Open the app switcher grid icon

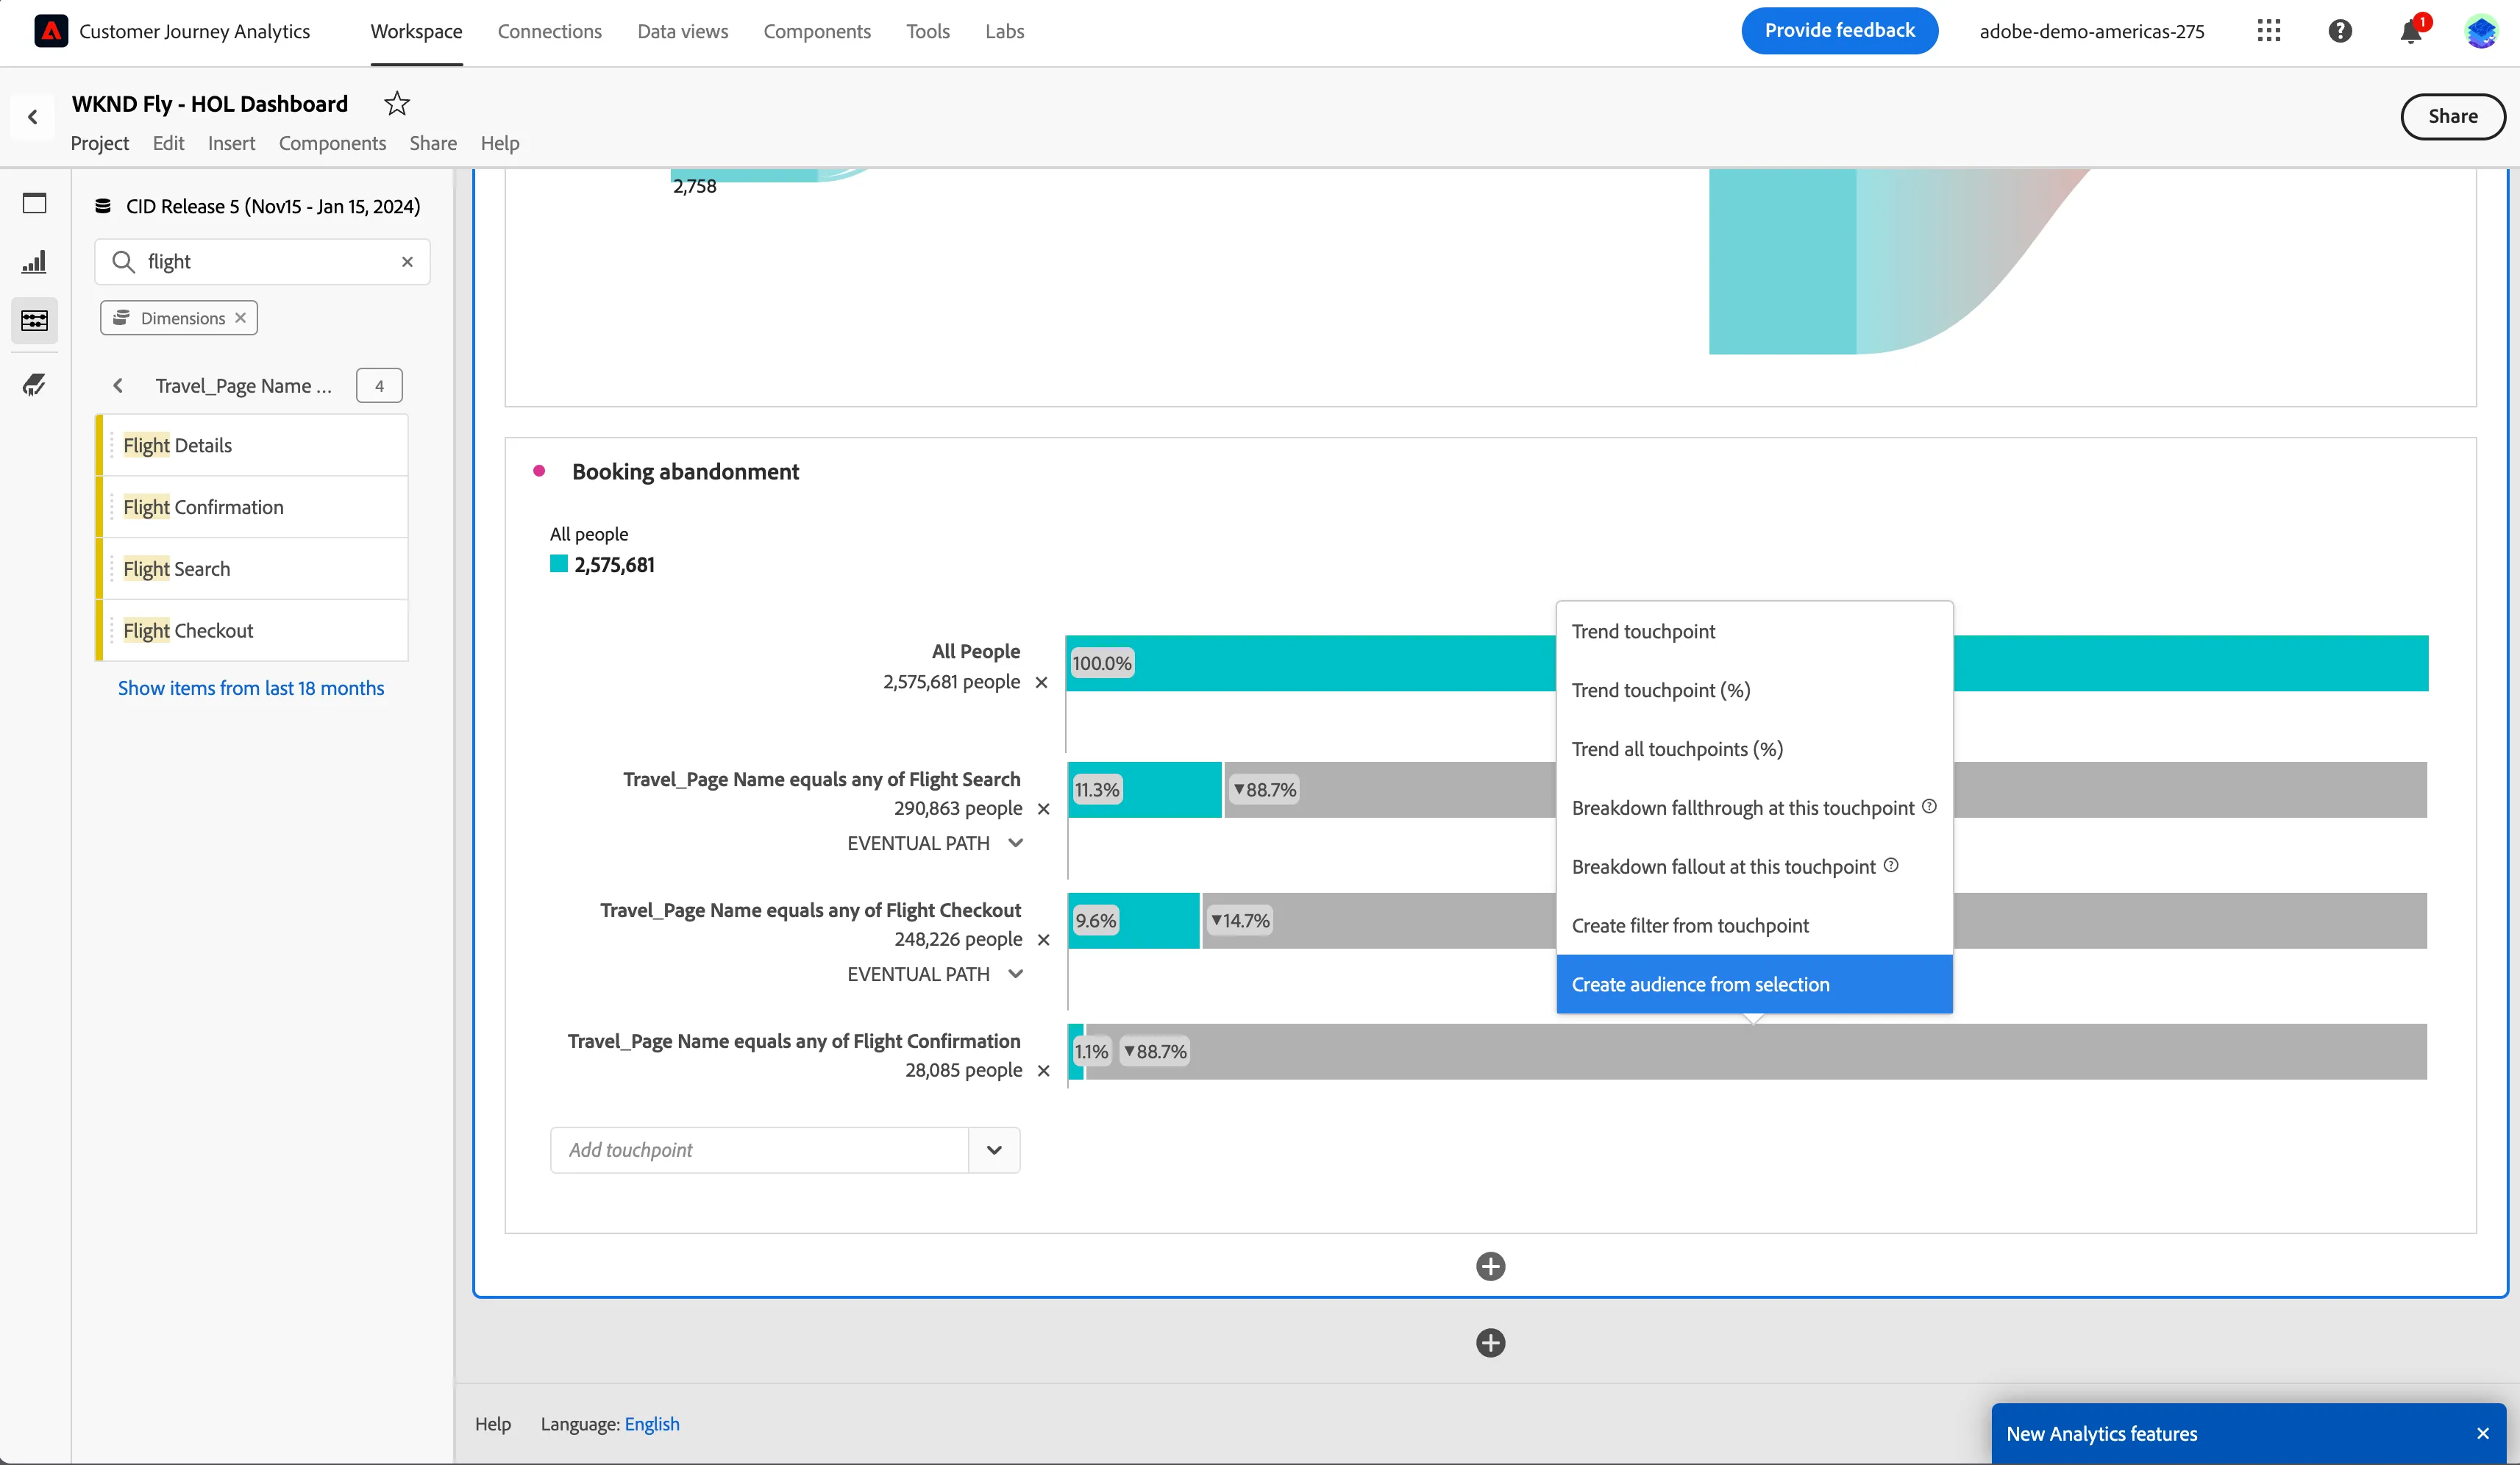coord(2269,31)
